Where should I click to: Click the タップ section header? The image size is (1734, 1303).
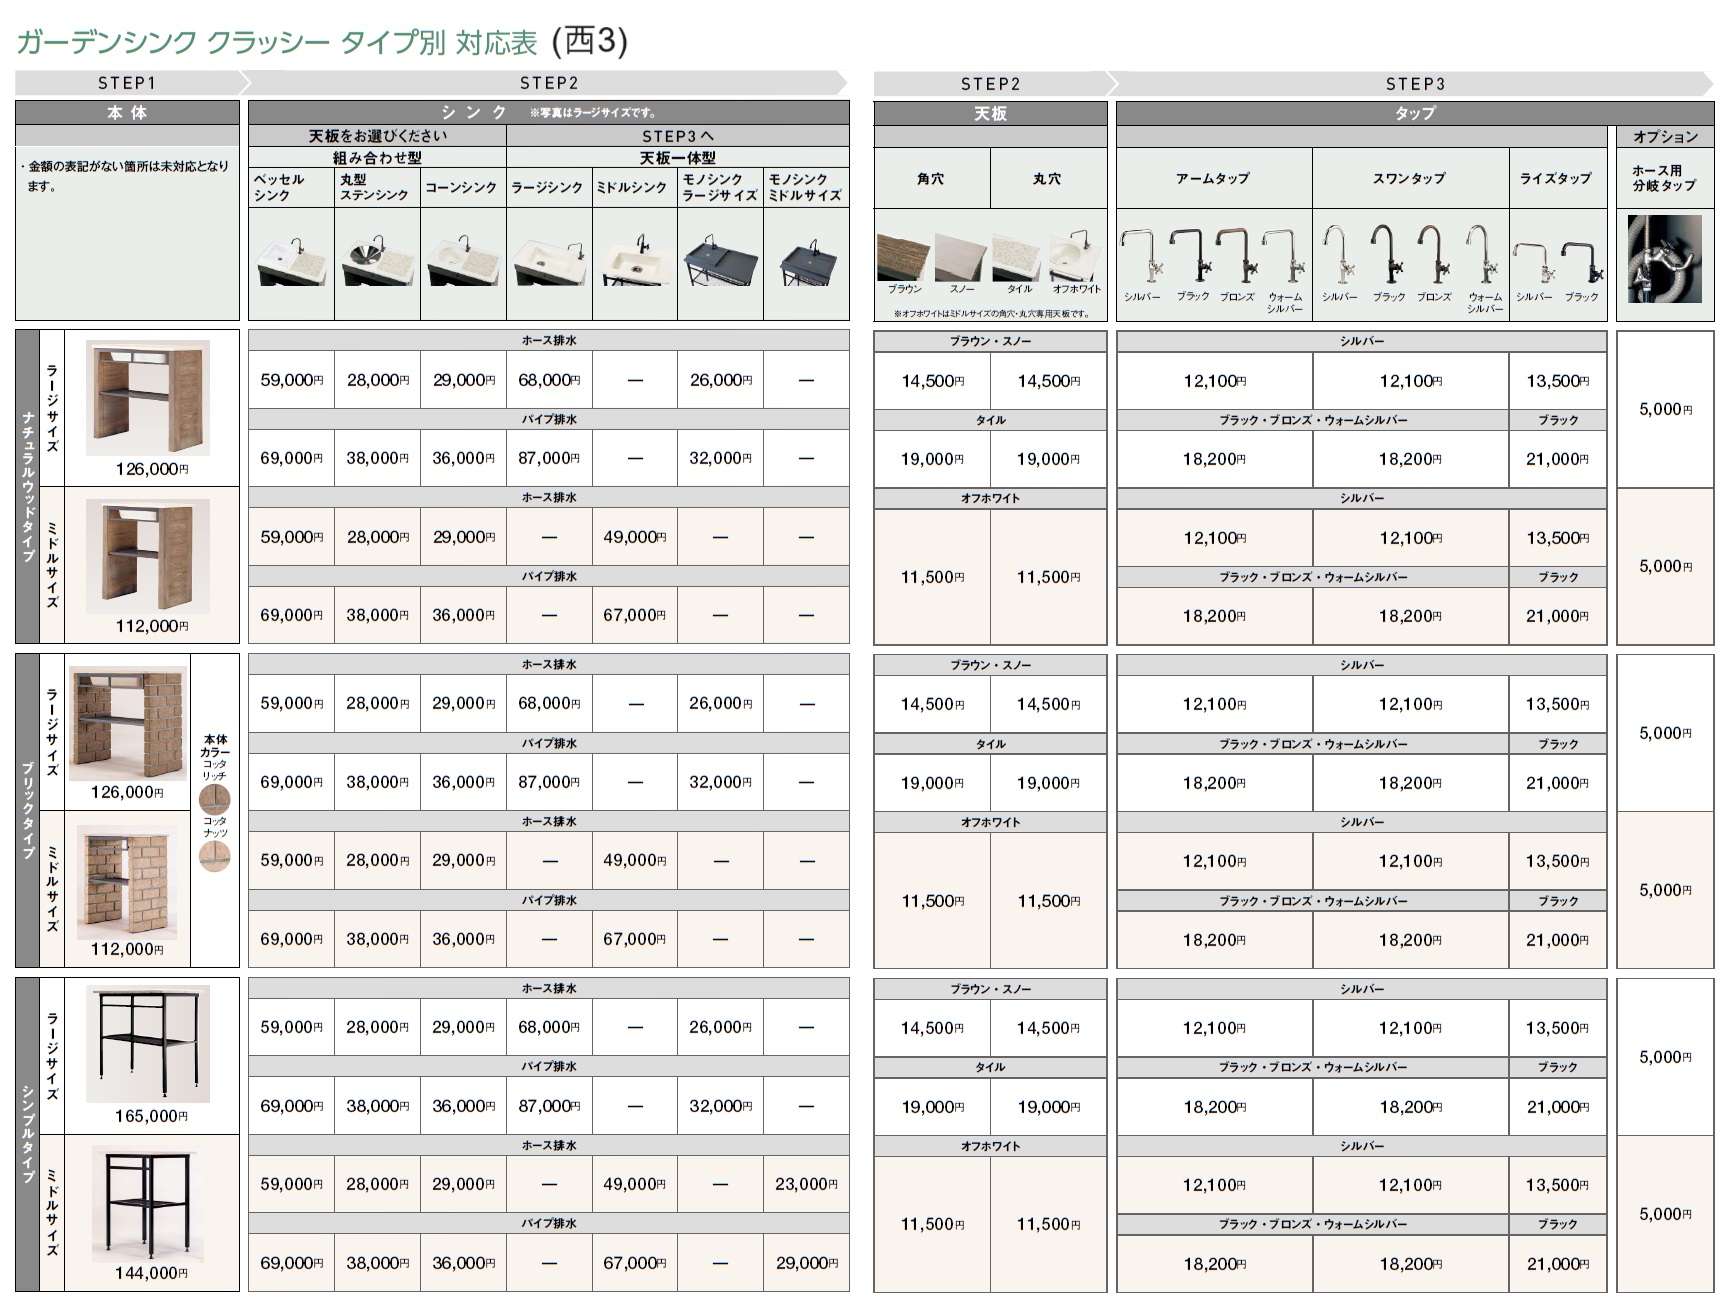tap(1414, 113)
